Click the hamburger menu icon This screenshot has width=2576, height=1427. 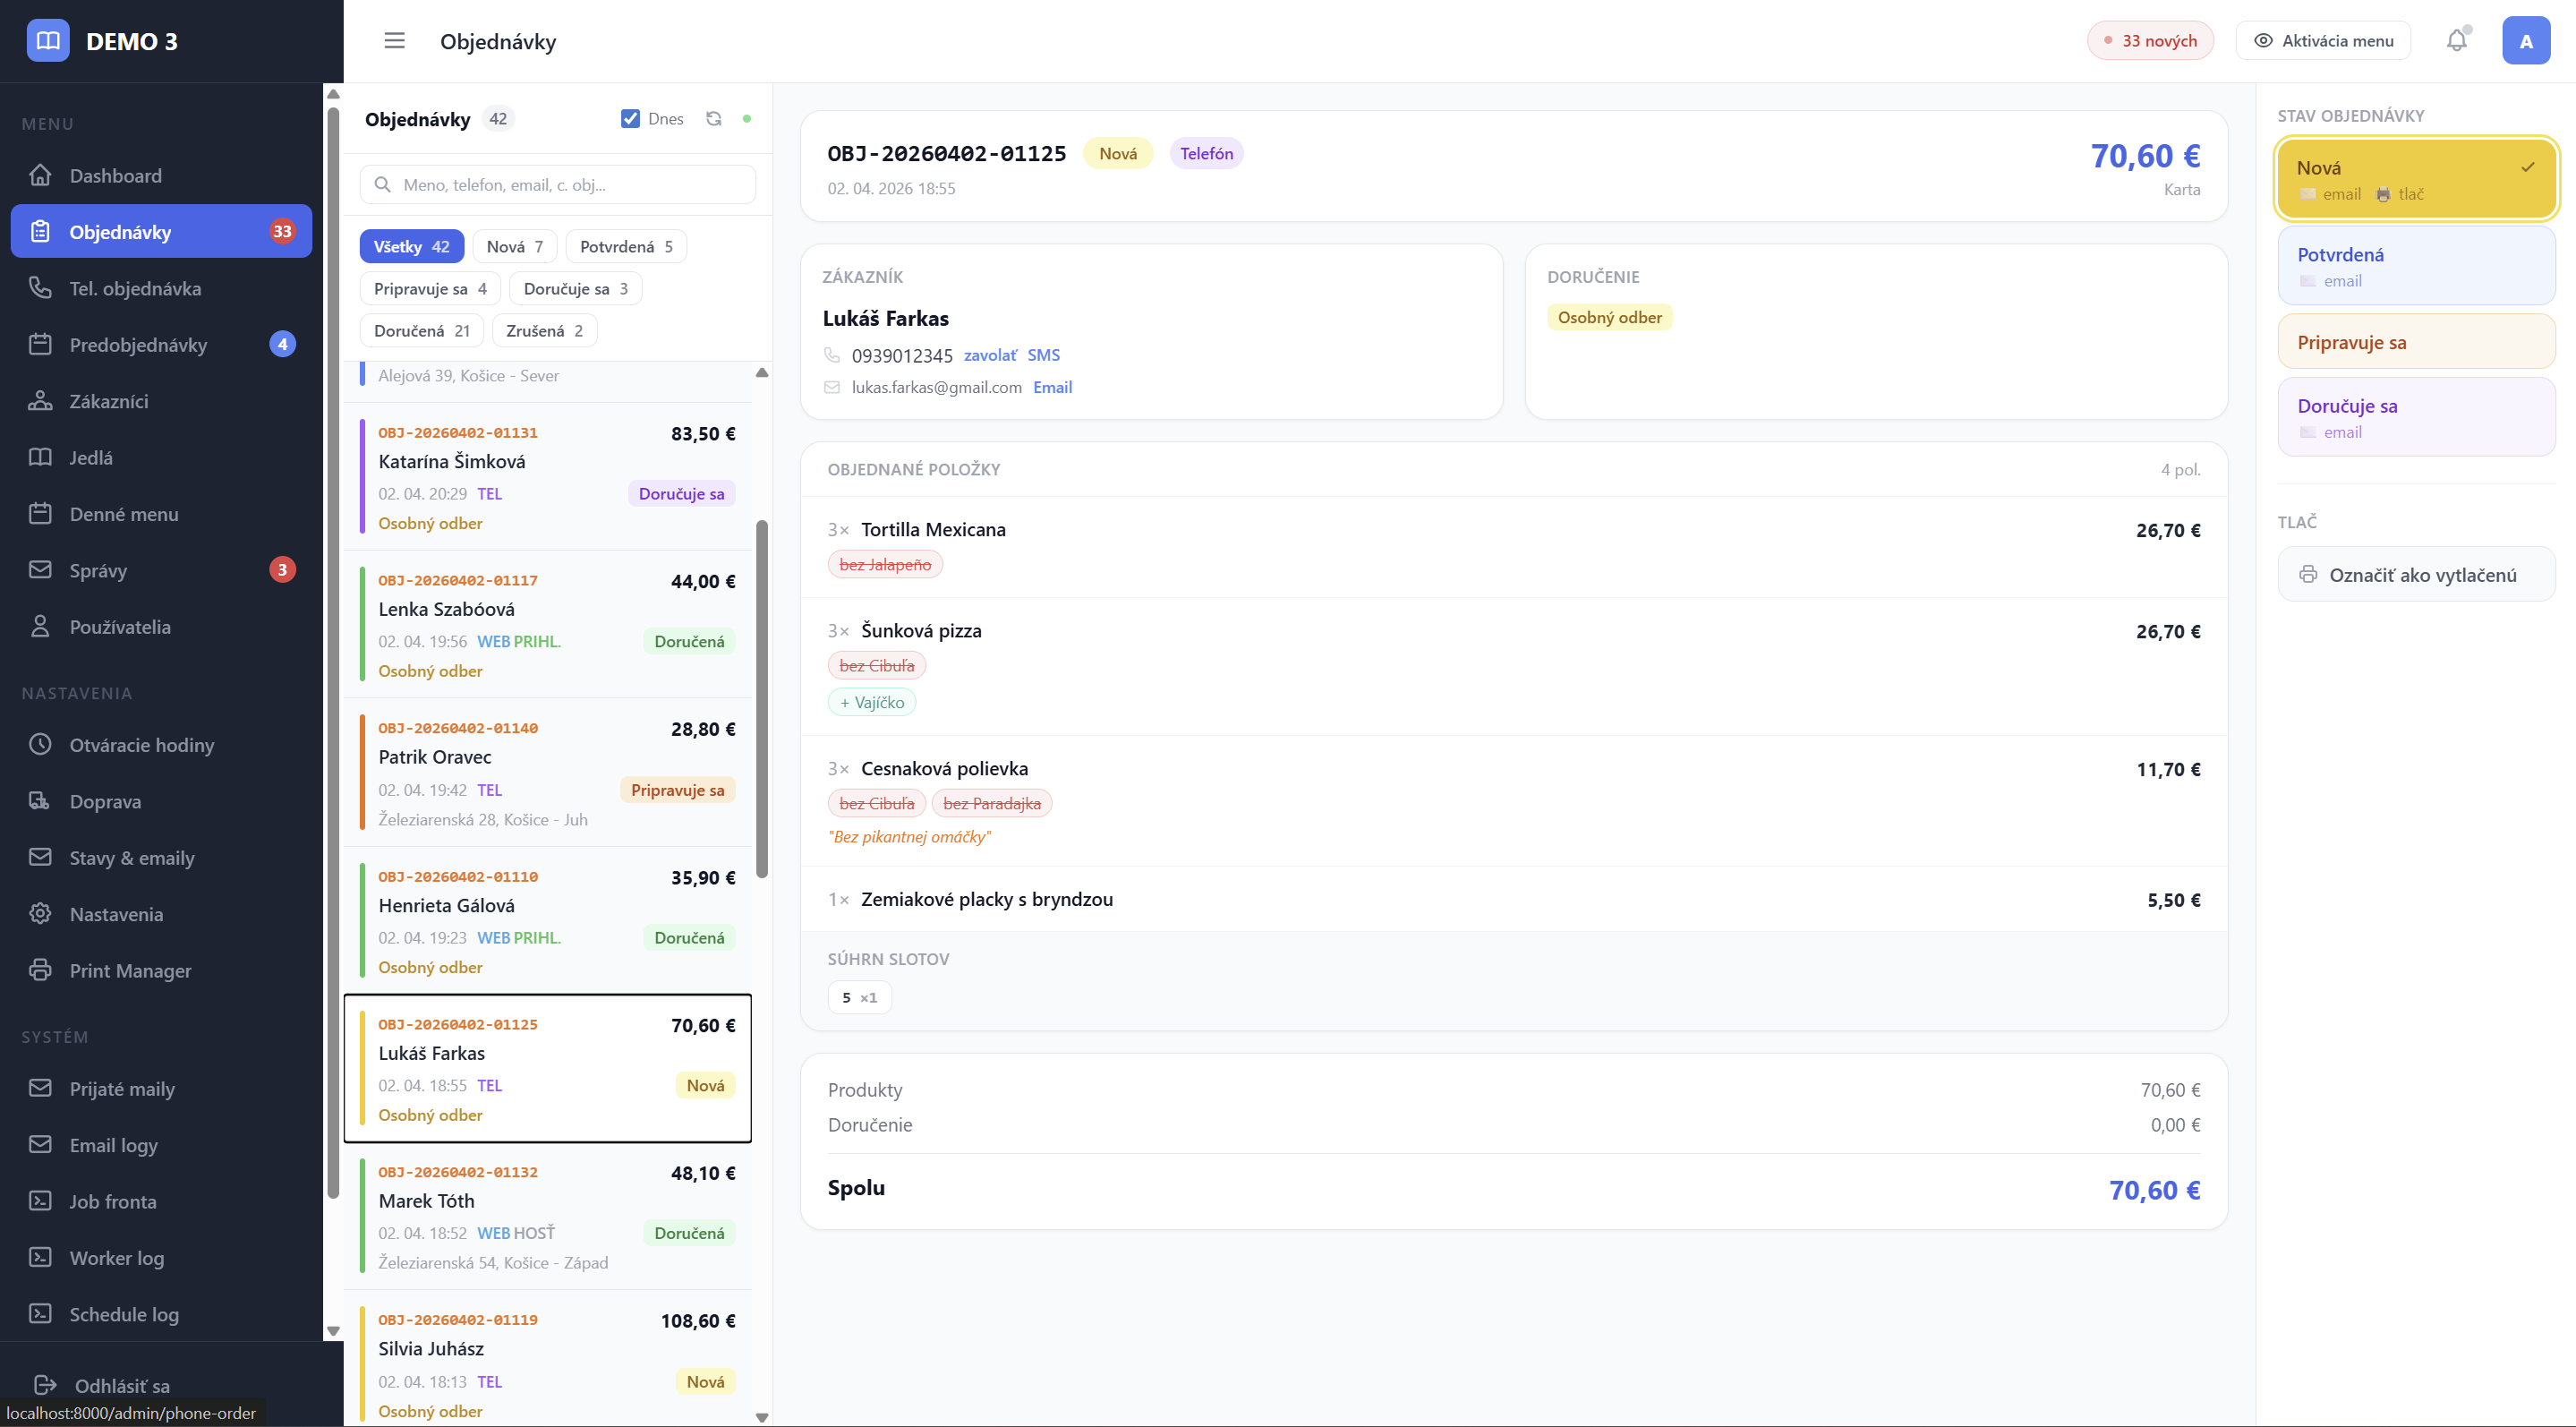coord(394,41)
